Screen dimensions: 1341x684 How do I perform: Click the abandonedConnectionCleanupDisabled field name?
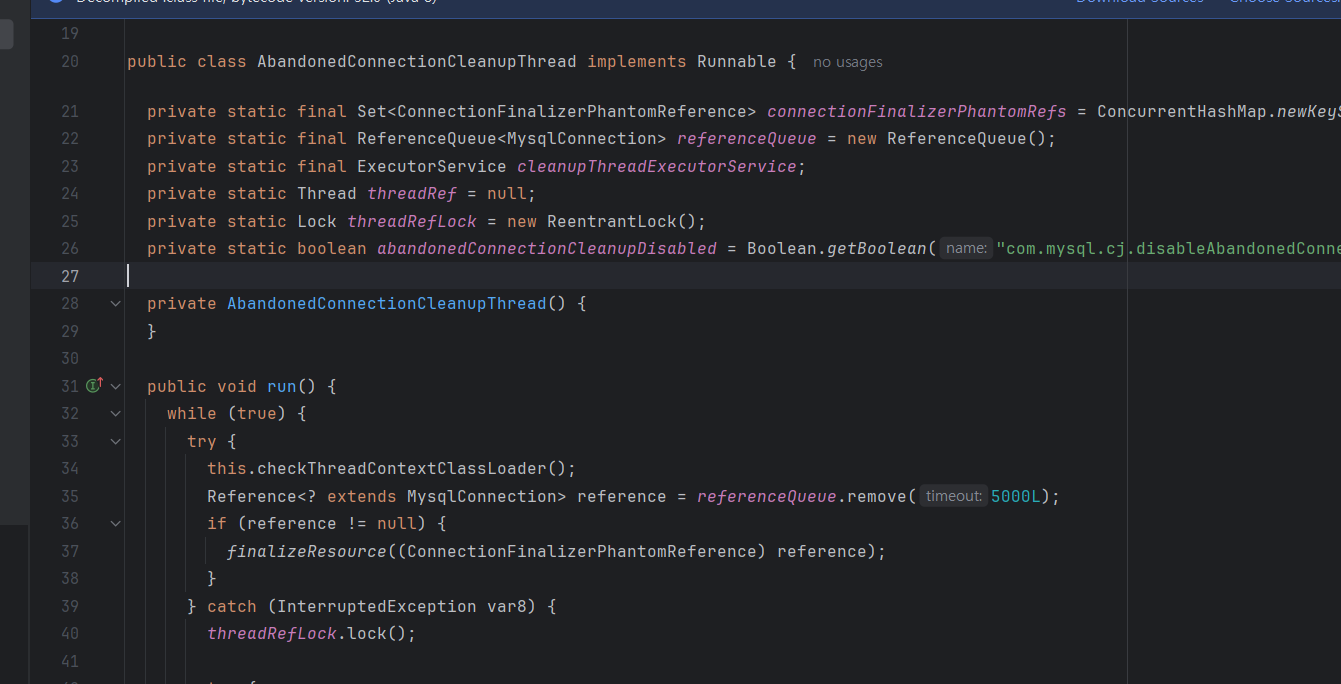click(547, 249)
